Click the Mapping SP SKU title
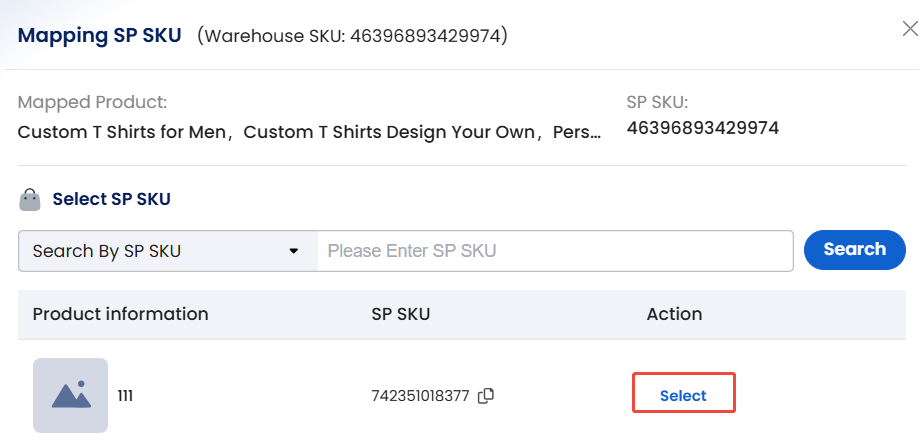The width and height of the screenshot is (921, 442). (100, 36)
